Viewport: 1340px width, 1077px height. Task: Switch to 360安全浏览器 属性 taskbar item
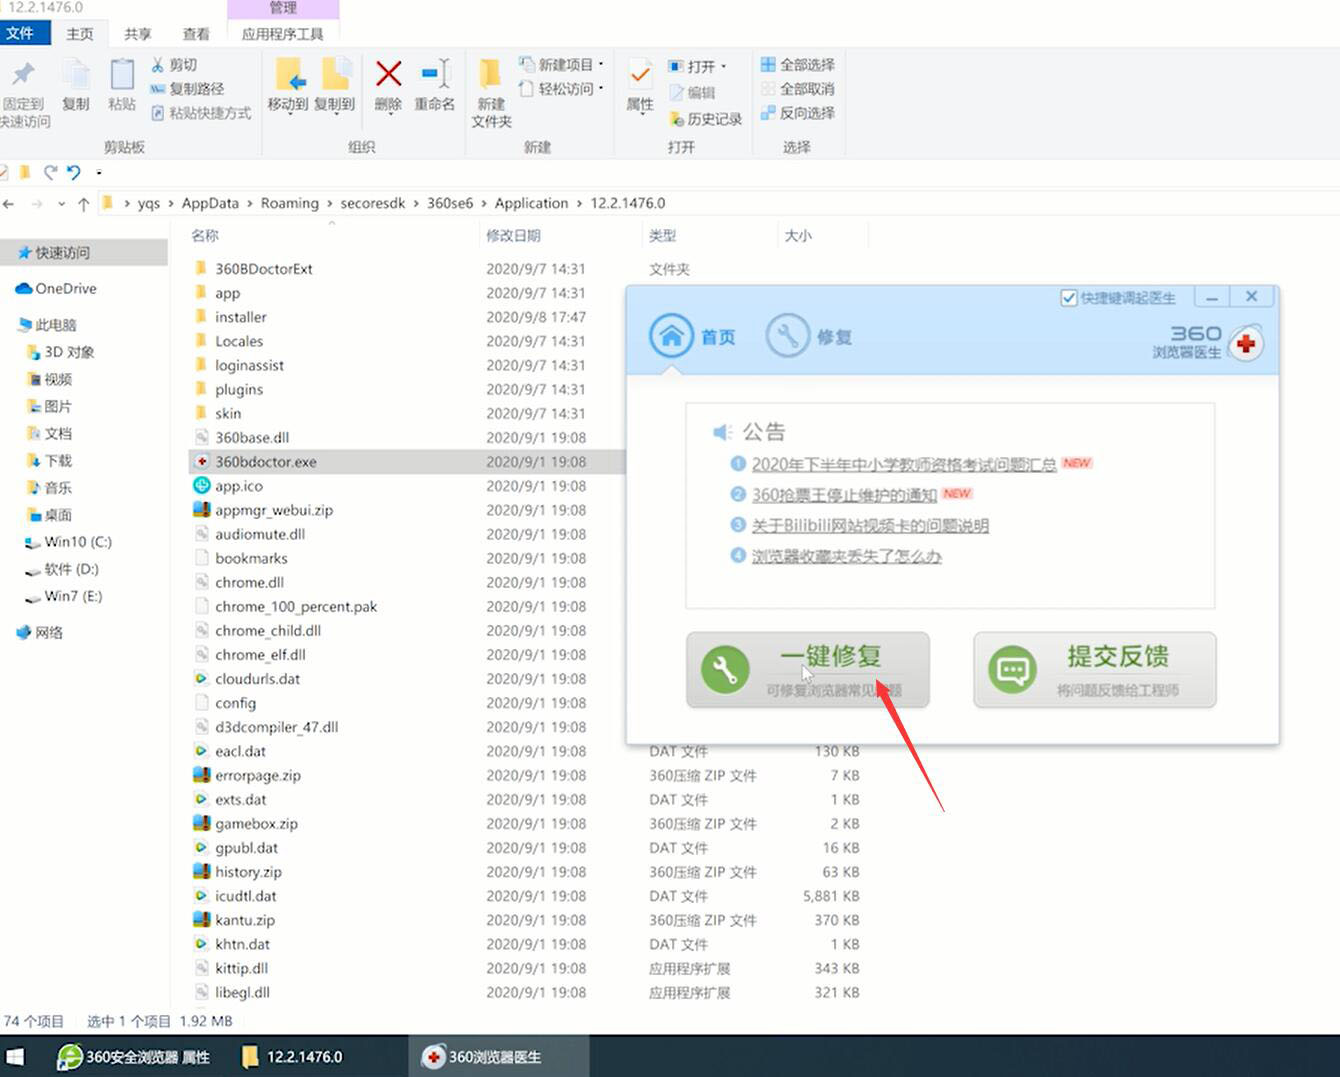[134, 1057]
